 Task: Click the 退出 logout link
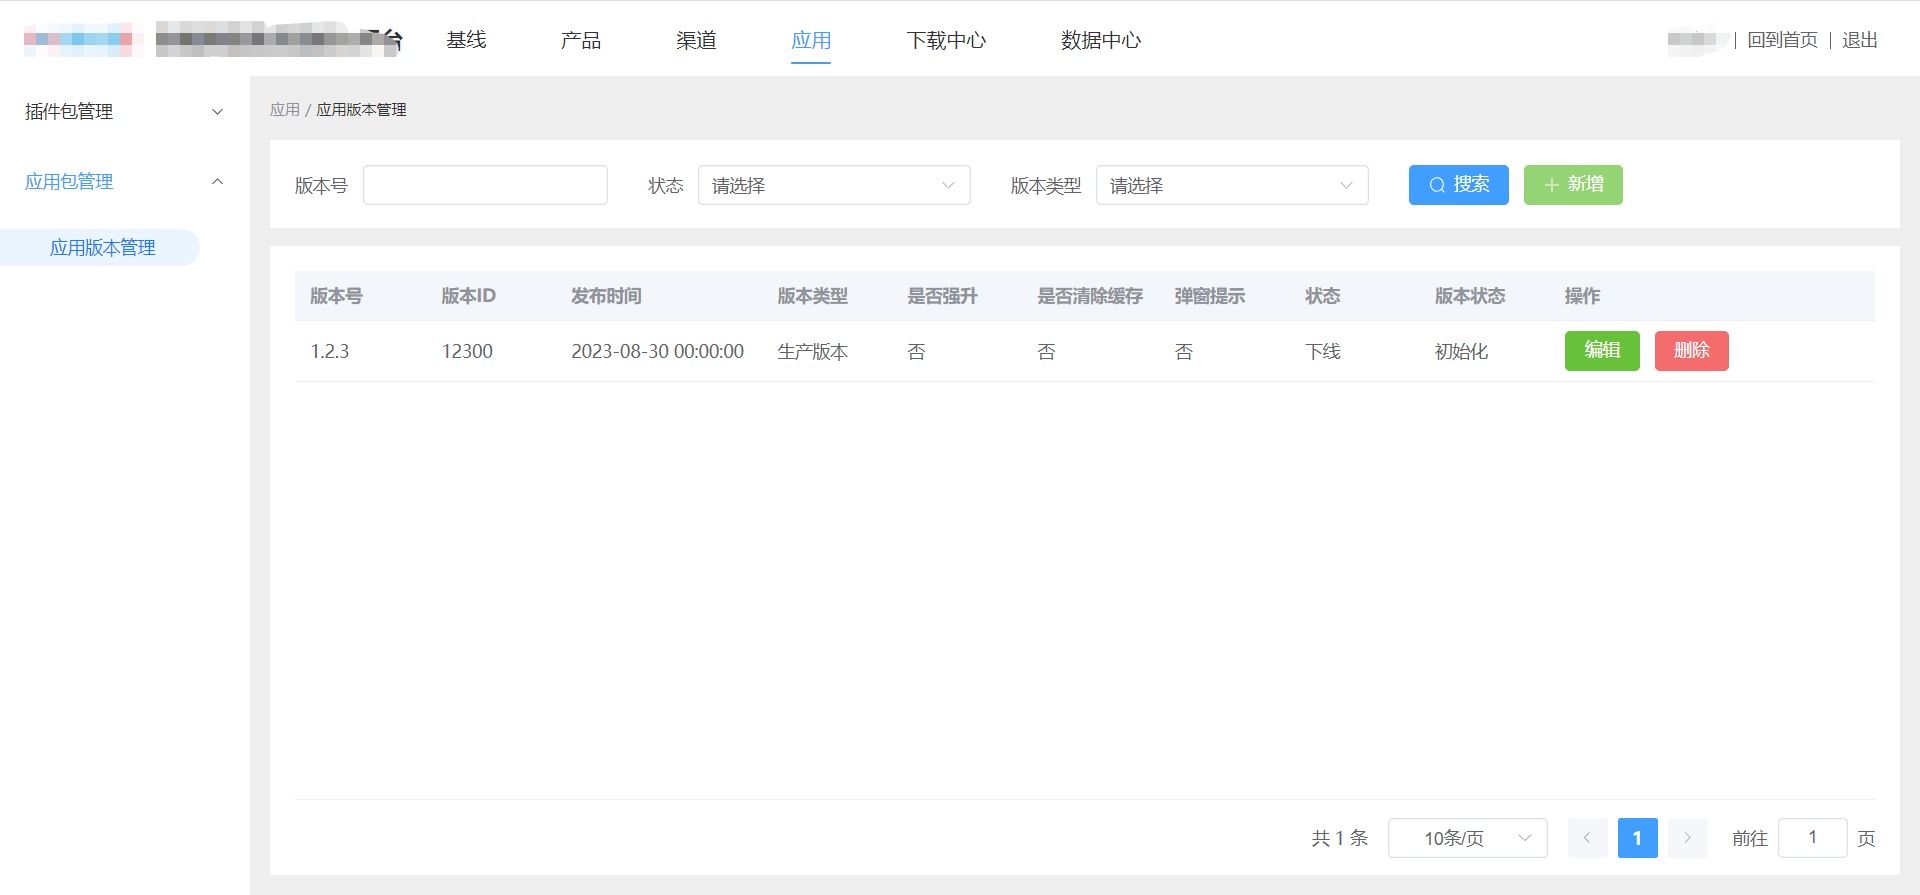(x=1860, y=40)
